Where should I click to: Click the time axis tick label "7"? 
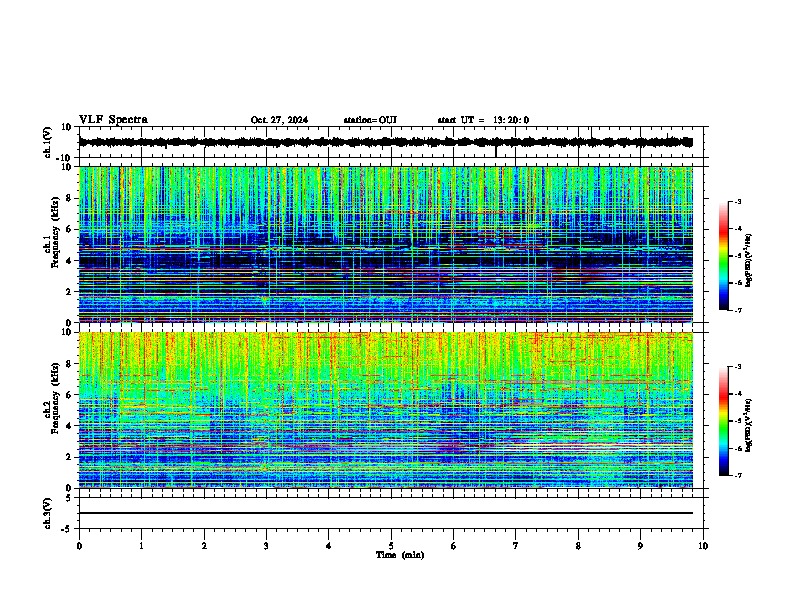point(516,546)
